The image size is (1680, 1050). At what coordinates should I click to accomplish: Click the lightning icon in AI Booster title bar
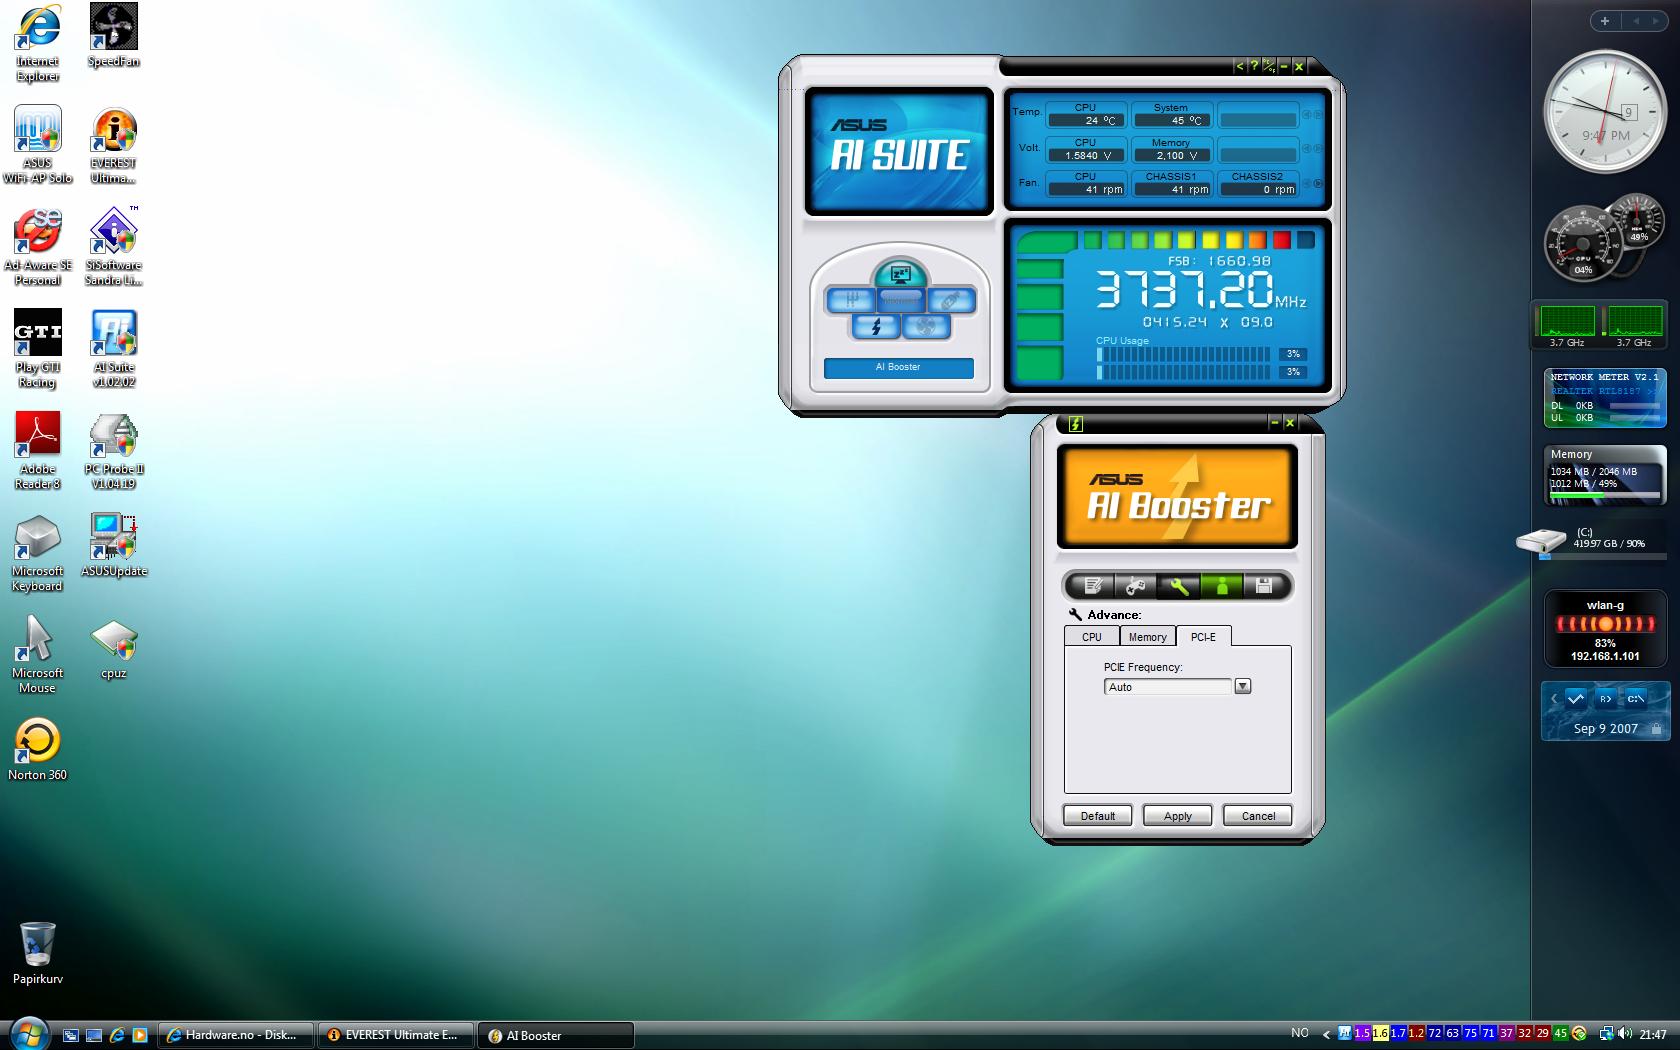(1076, 424)
